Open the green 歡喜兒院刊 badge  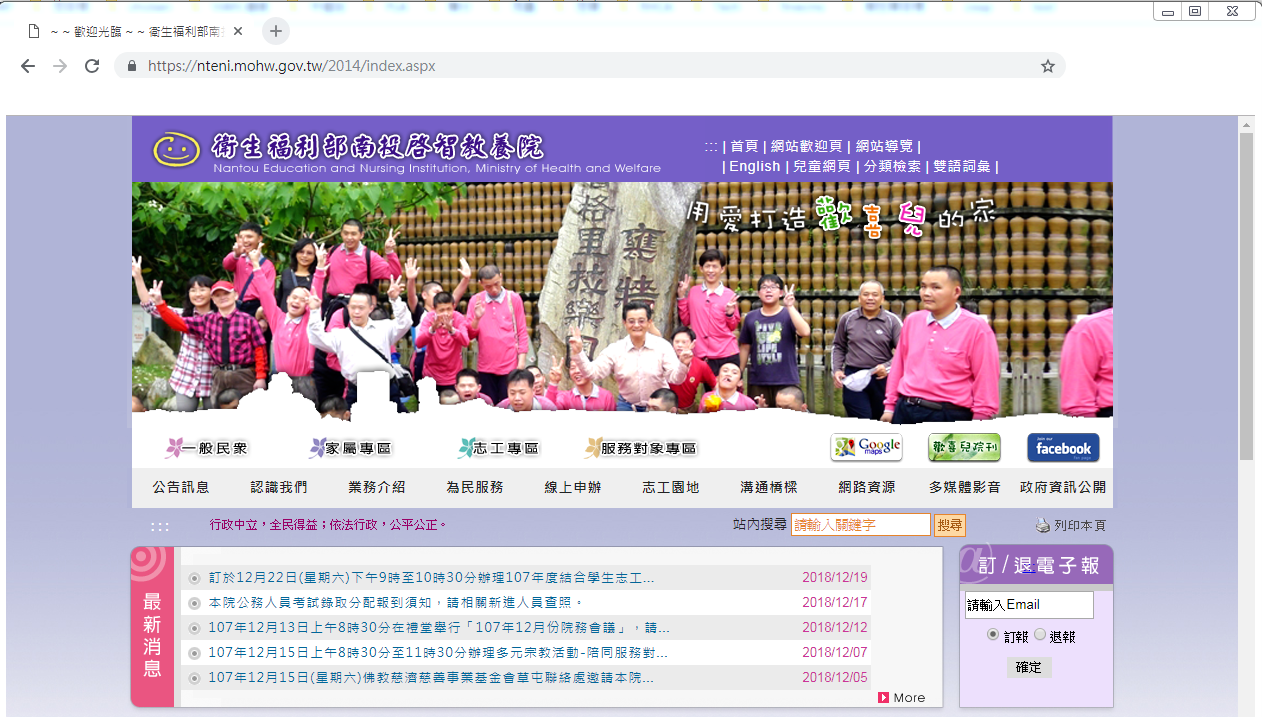coord(964,447)
